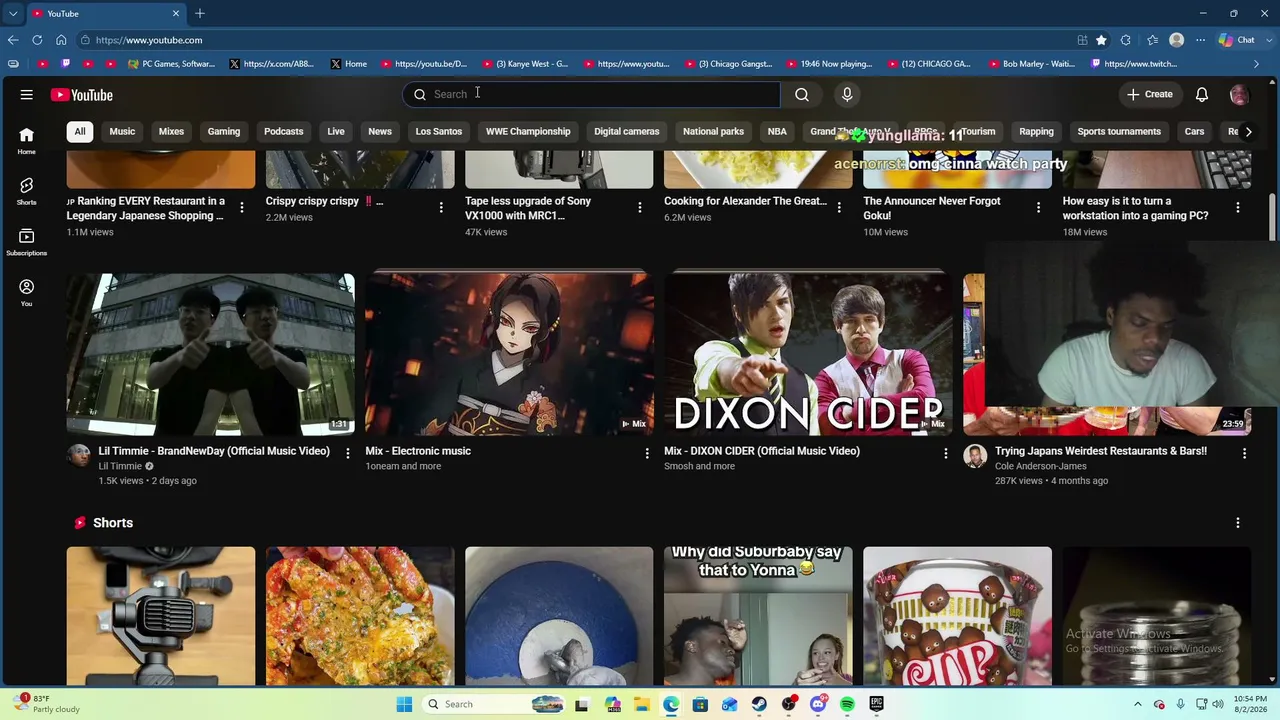
Task: Open options for Tape less upgrade video
Action: pos(640,207)
